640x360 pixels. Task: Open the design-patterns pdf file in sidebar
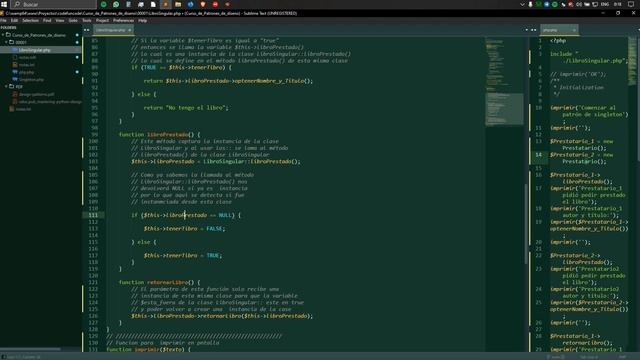click(36, 94)
